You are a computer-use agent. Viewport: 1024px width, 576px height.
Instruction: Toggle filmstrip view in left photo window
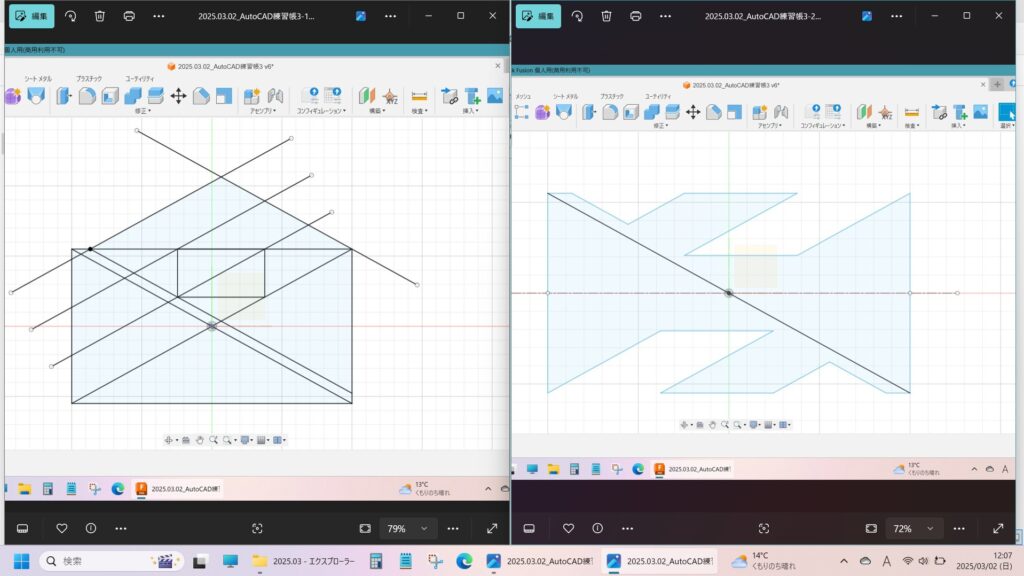coord(22,528)
